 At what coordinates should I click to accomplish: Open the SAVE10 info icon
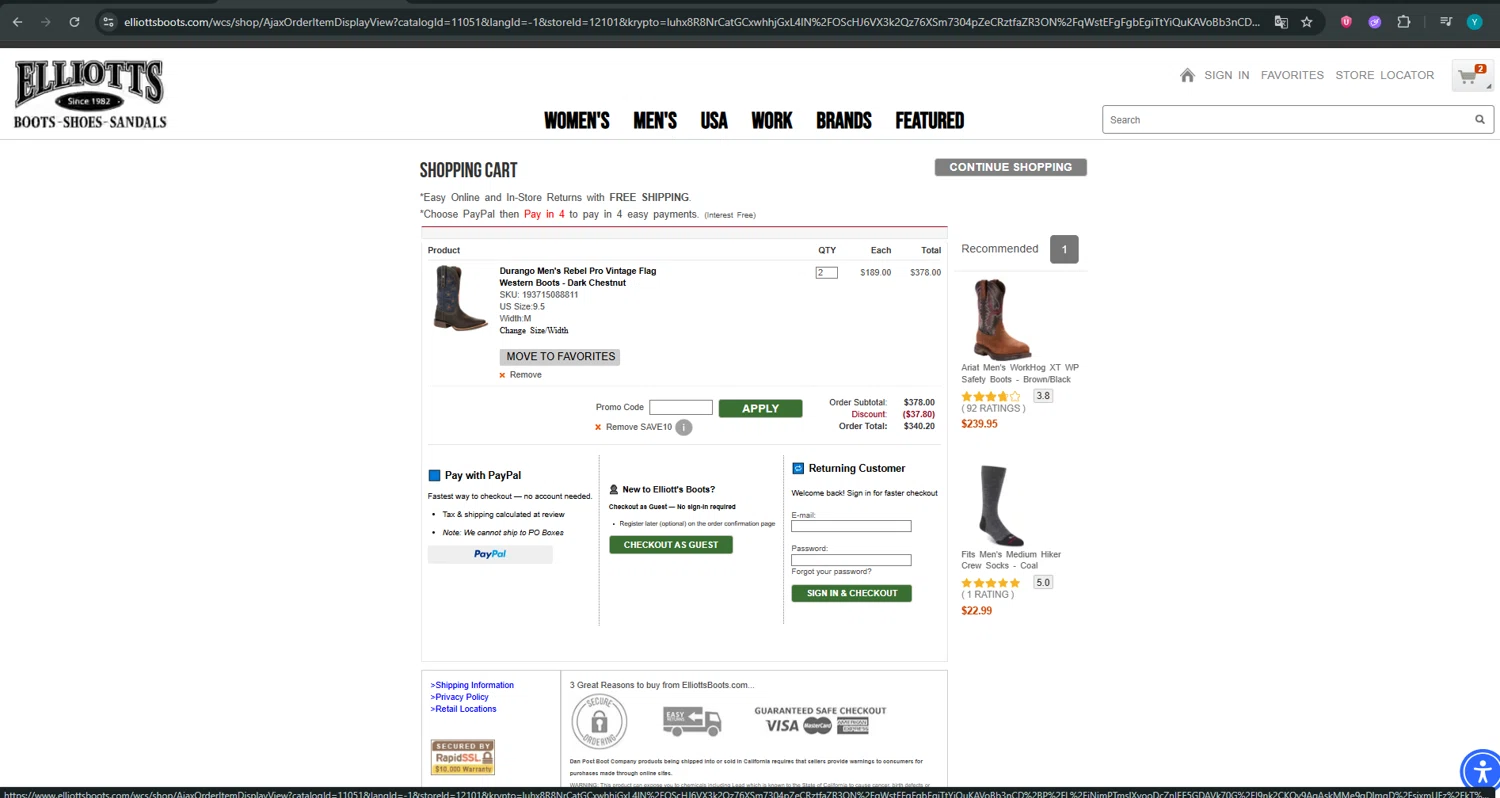pos(683,427)
